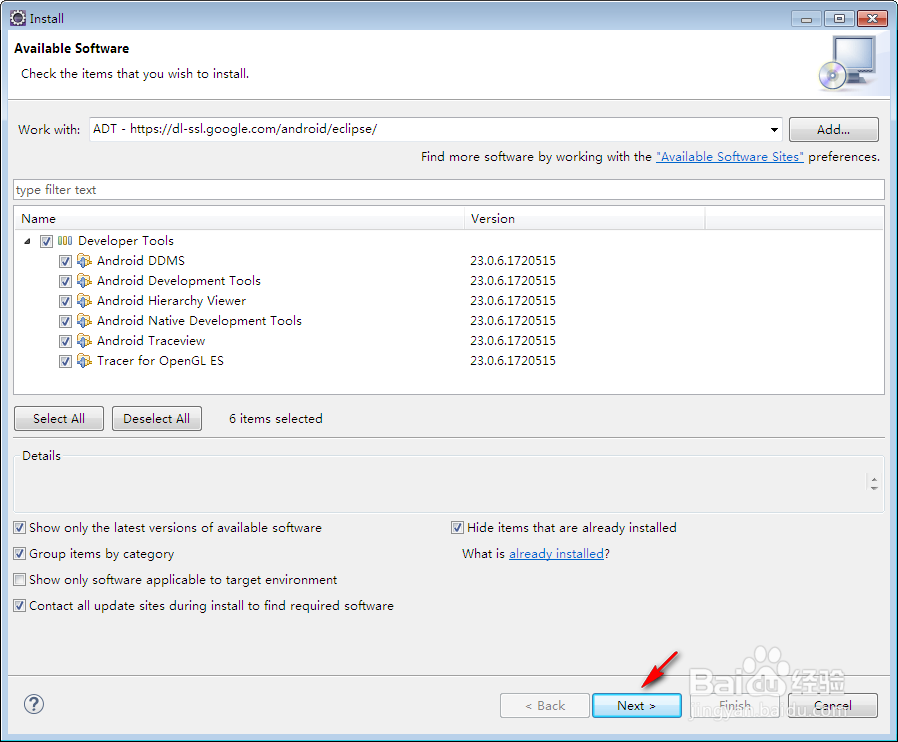The image size is (898, 742).
Task: Select the Android Traceview row label
Action: [151, 341]
